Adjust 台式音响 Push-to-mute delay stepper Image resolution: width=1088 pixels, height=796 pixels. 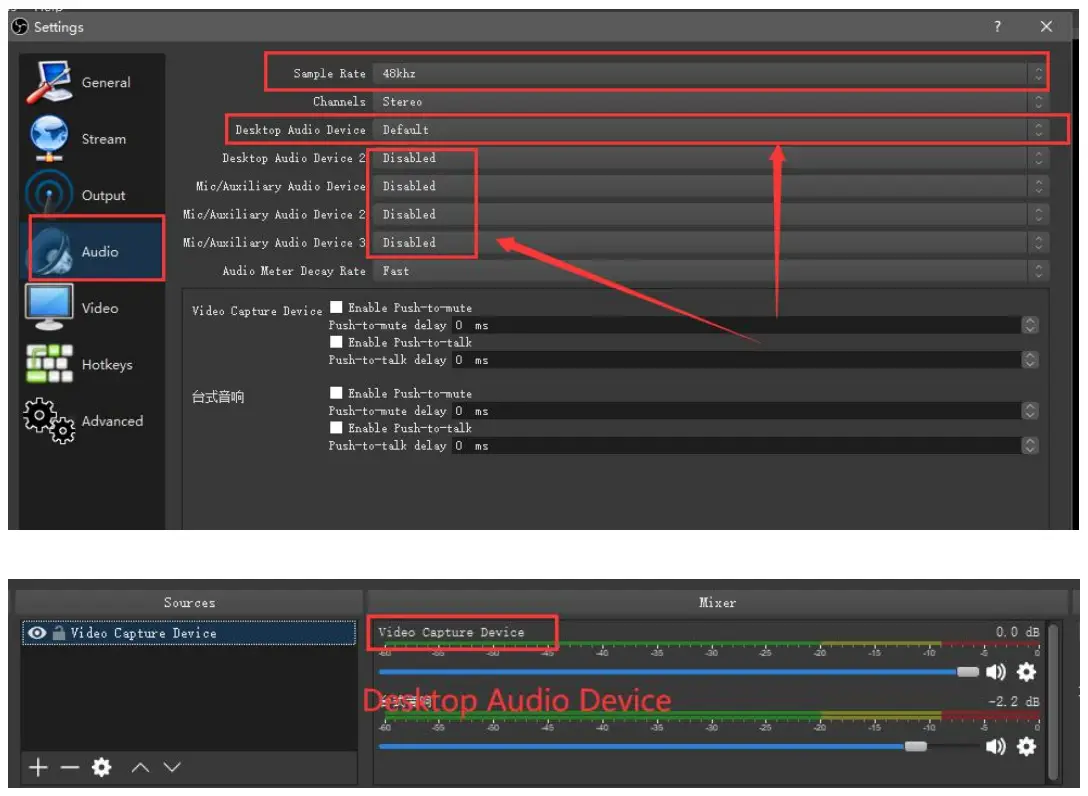(1030, 411)
